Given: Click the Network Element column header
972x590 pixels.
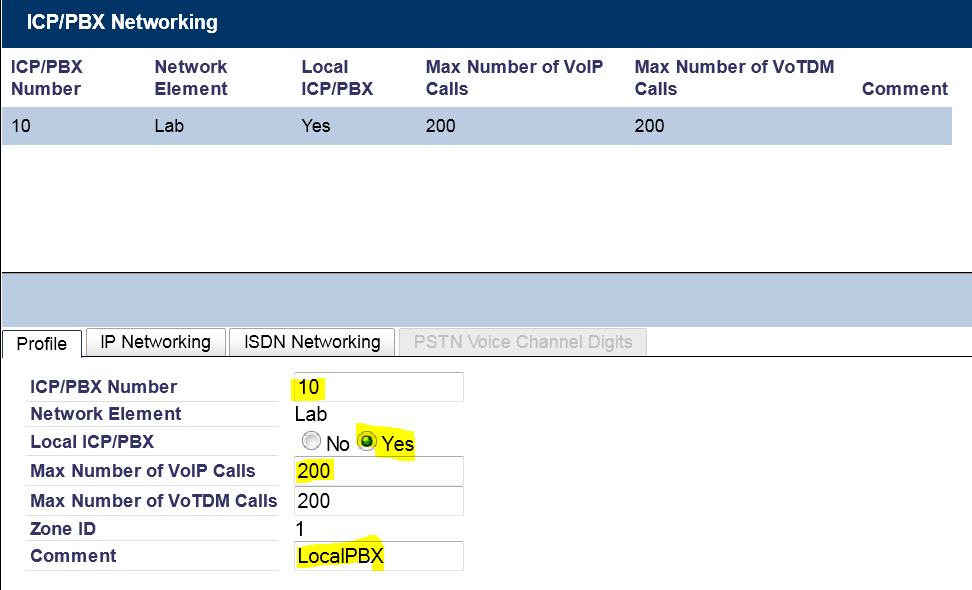Looking at the screenshot, I should pyautogui.click(x=191, y=78).
